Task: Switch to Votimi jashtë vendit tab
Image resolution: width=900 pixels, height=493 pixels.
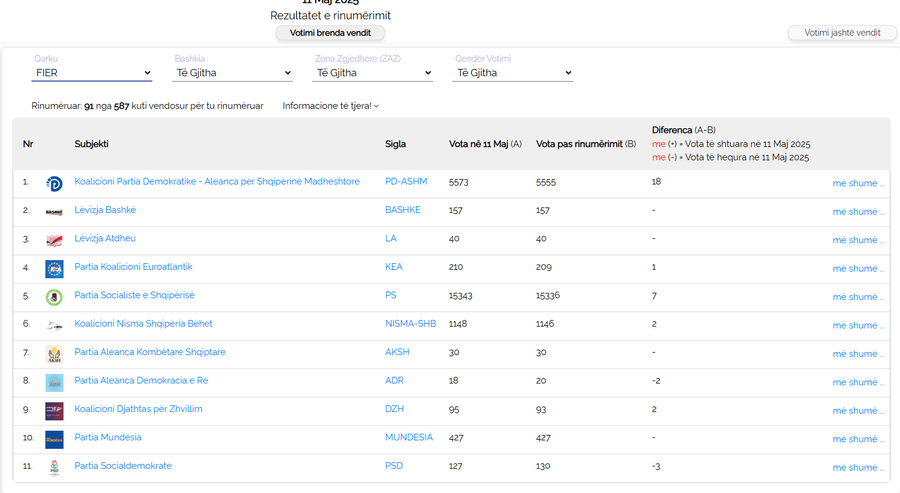Action: [842, 33]
